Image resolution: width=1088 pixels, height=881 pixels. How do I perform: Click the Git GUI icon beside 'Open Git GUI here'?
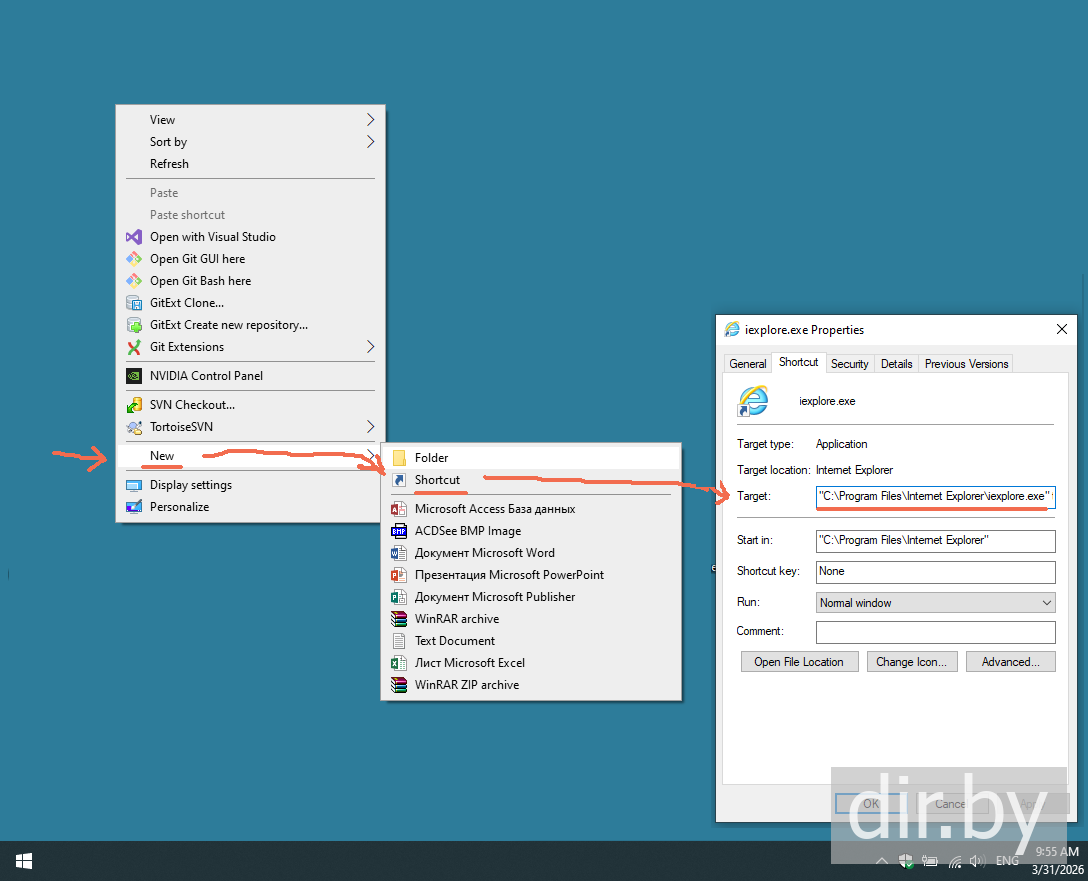click(134, 259)
